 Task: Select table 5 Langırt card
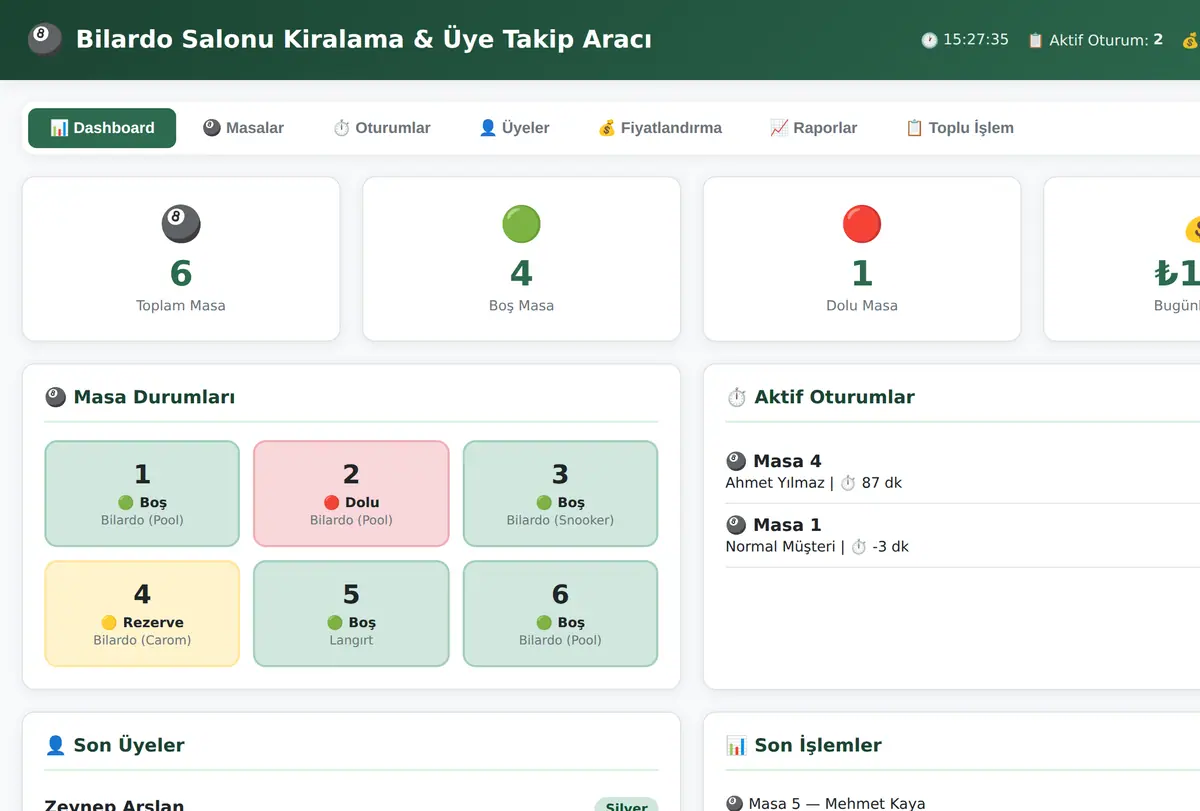351,614
